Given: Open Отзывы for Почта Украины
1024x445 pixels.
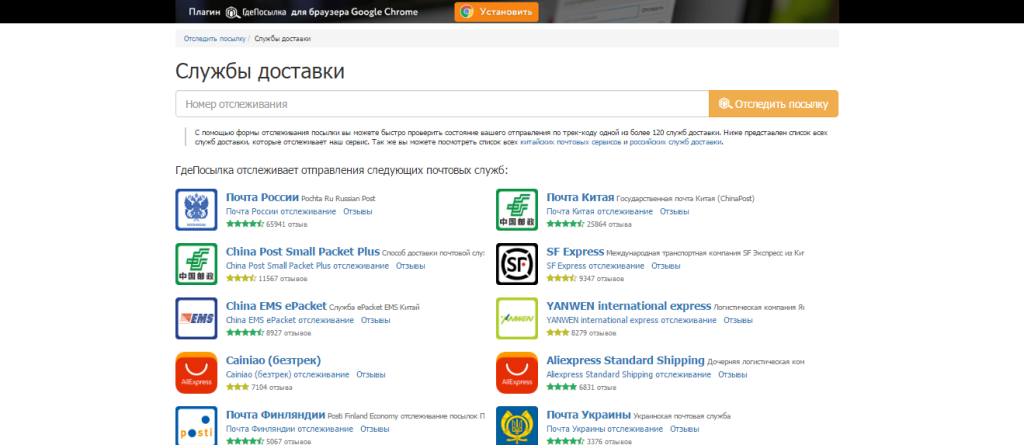Looking at the screenshot, I should coord(684,429).
